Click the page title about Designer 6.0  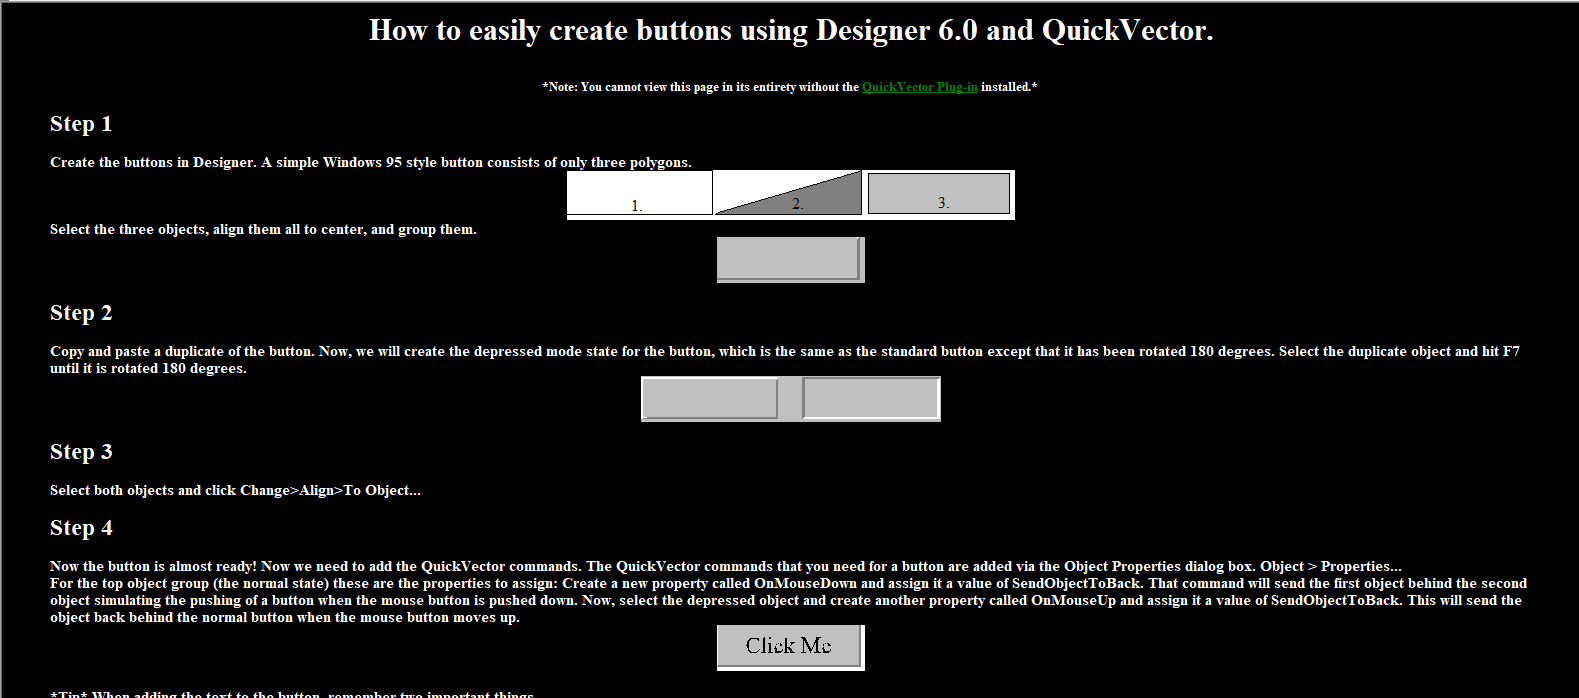791,31
